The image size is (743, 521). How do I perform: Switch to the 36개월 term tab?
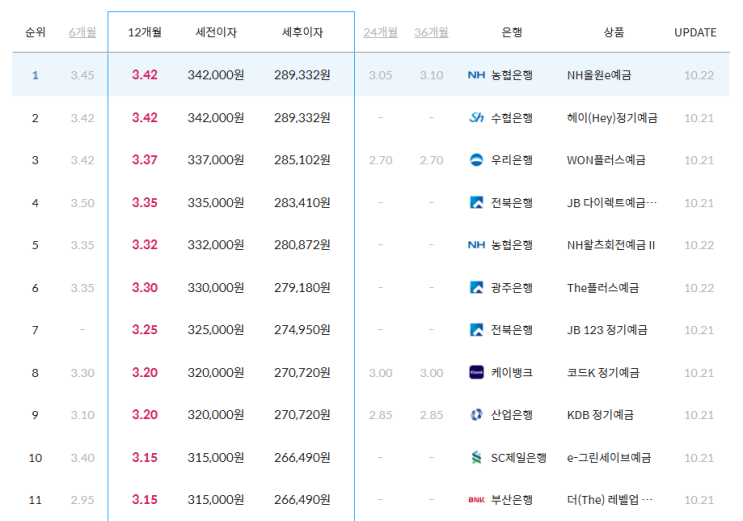(x=431, y=32)
